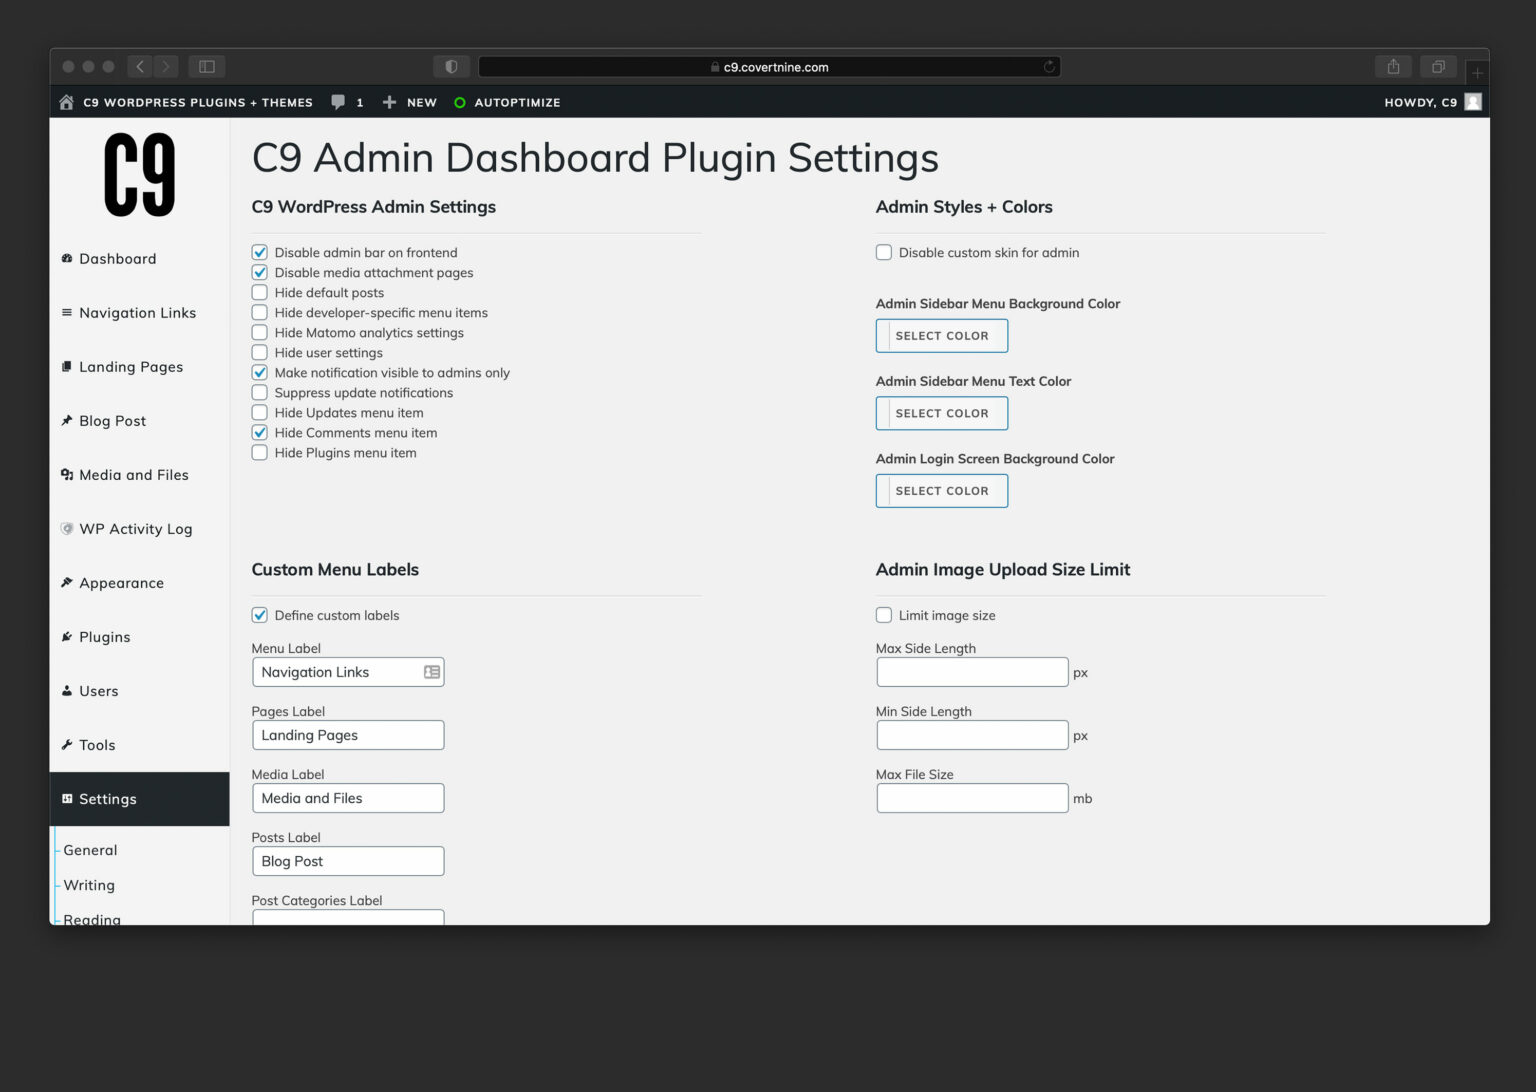Enable Hide Plugins menu item
The height and width of the screenshot is (1092, 1536).
click(x=259, y=452)
